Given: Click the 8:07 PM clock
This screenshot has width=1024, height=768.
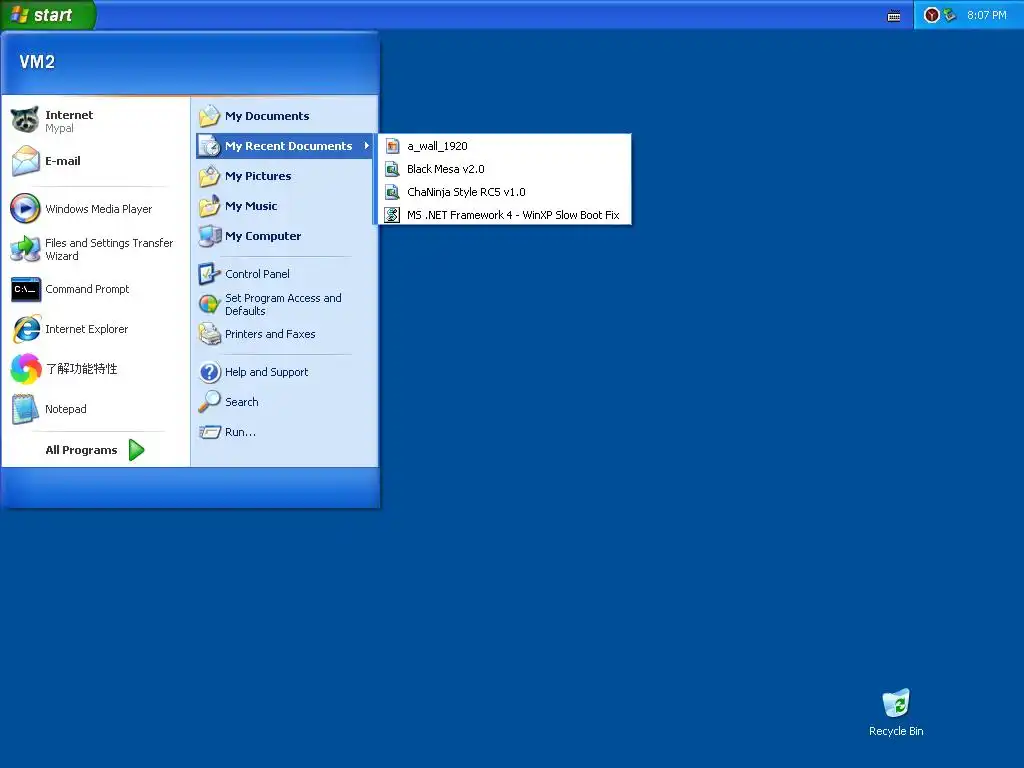Looking at the screenshot, I should tap(986, 15).
